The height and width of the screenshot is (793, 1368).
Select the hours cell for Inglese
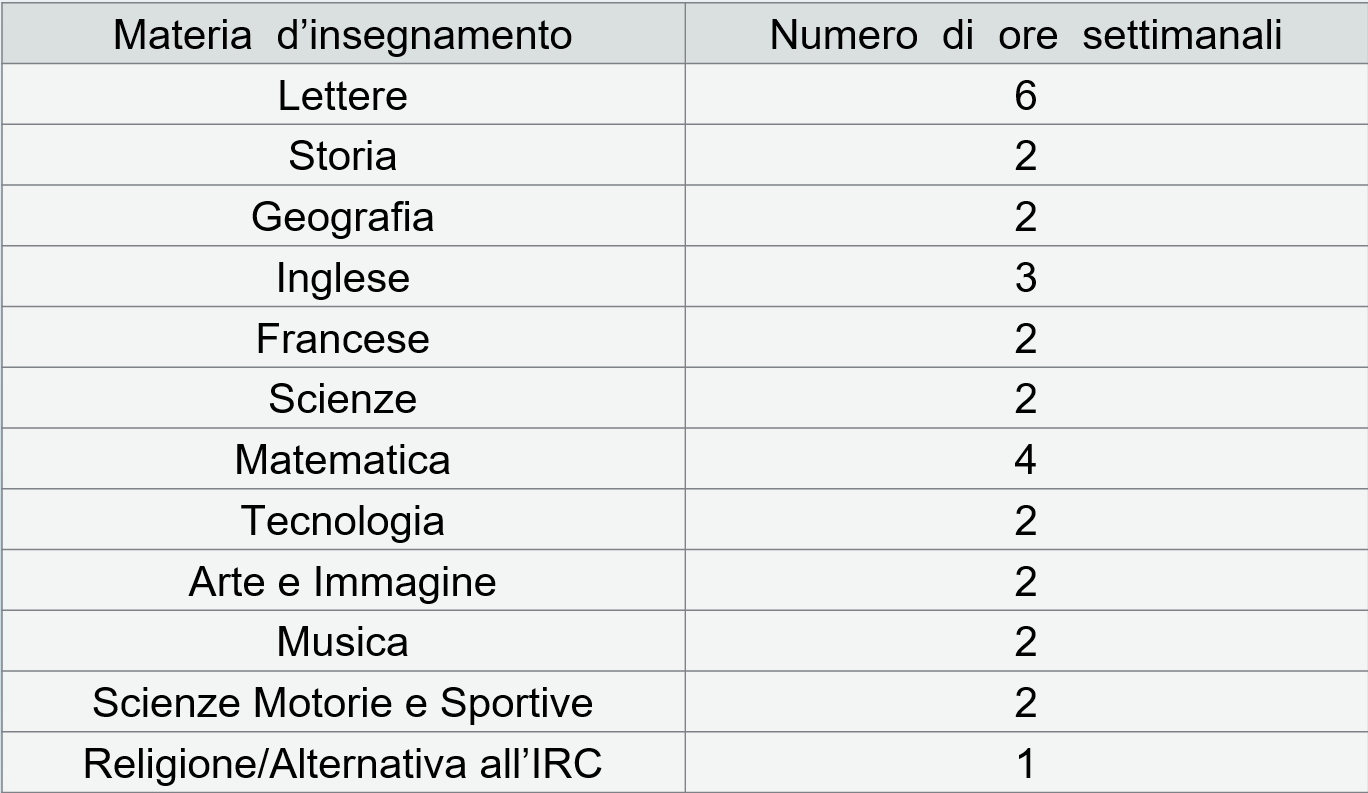tap(1025, 278)
